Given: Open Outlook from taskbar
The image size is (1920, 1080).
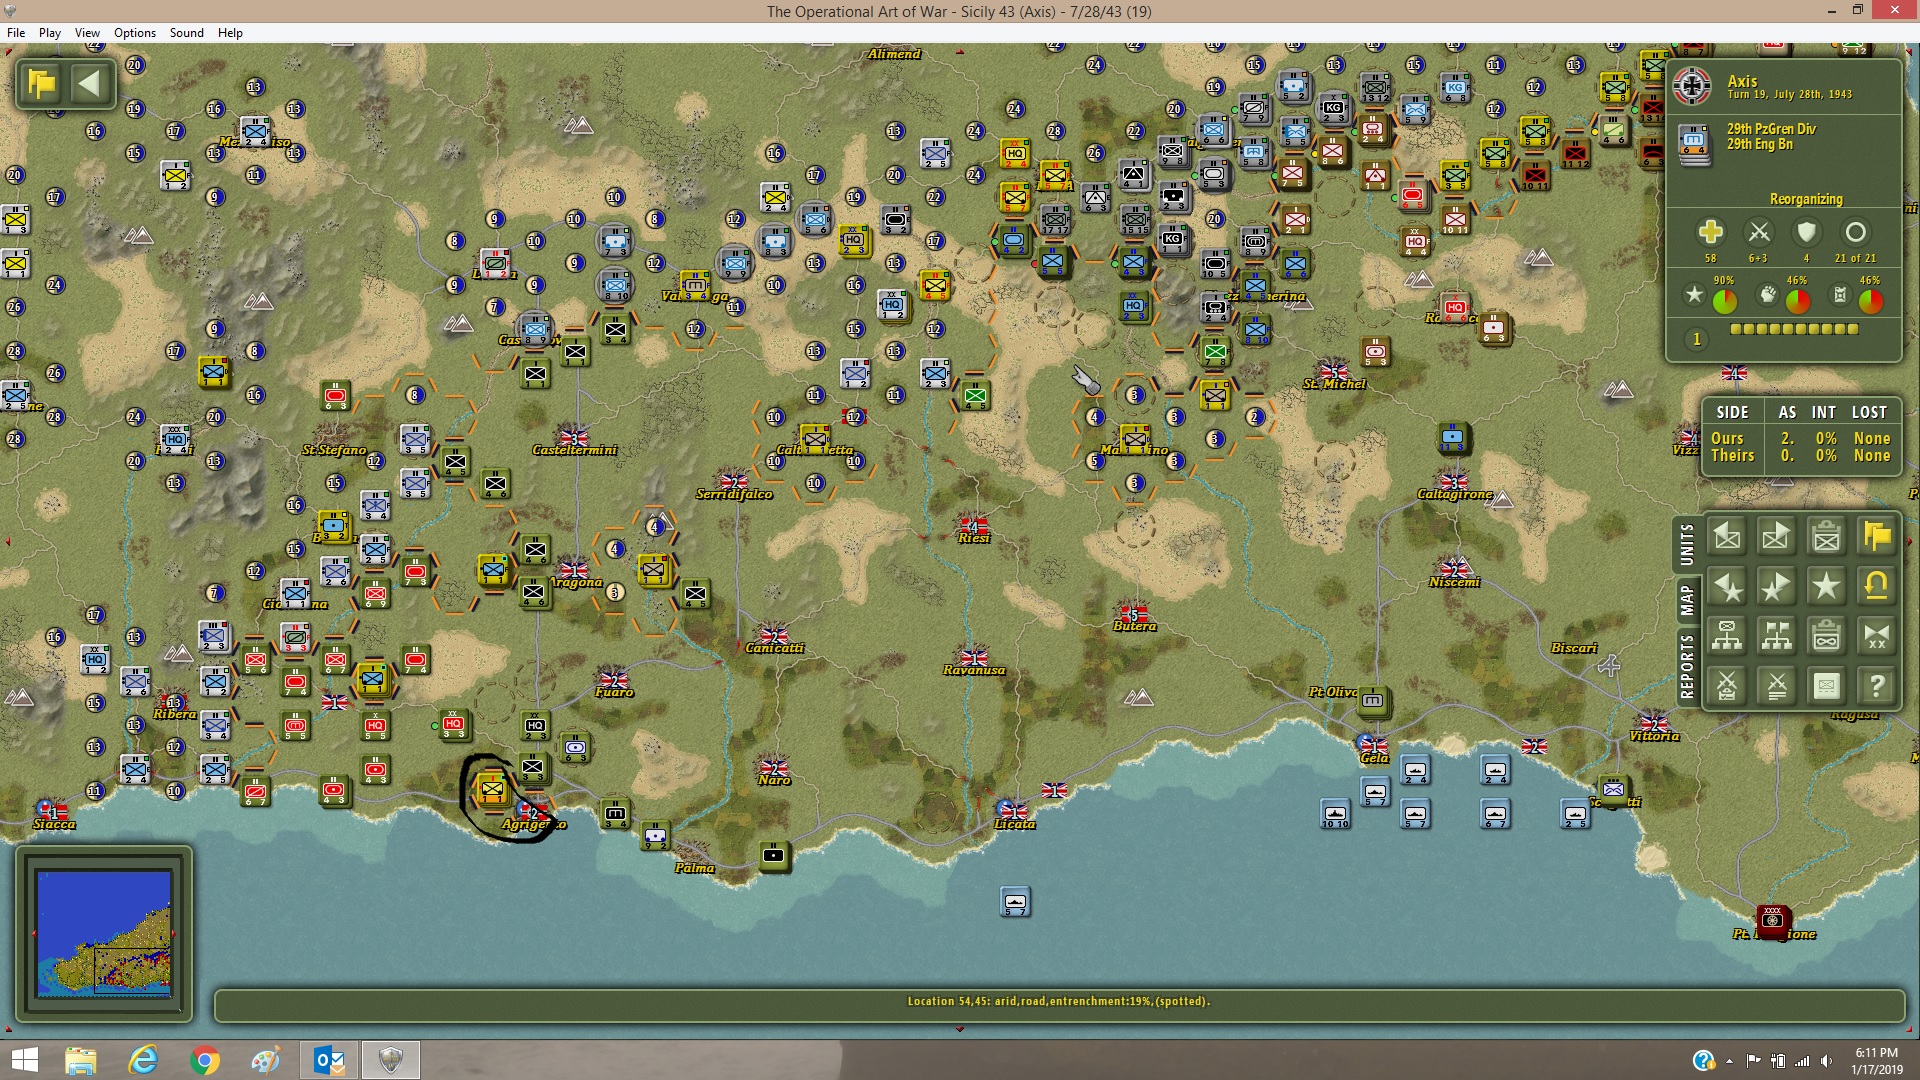Looking at the screenshot, I should [328, 1060].
